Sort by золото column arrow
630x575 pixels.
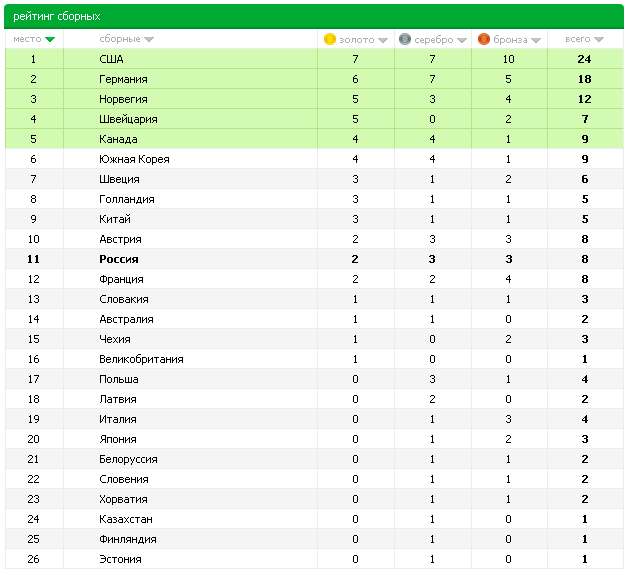383,40
